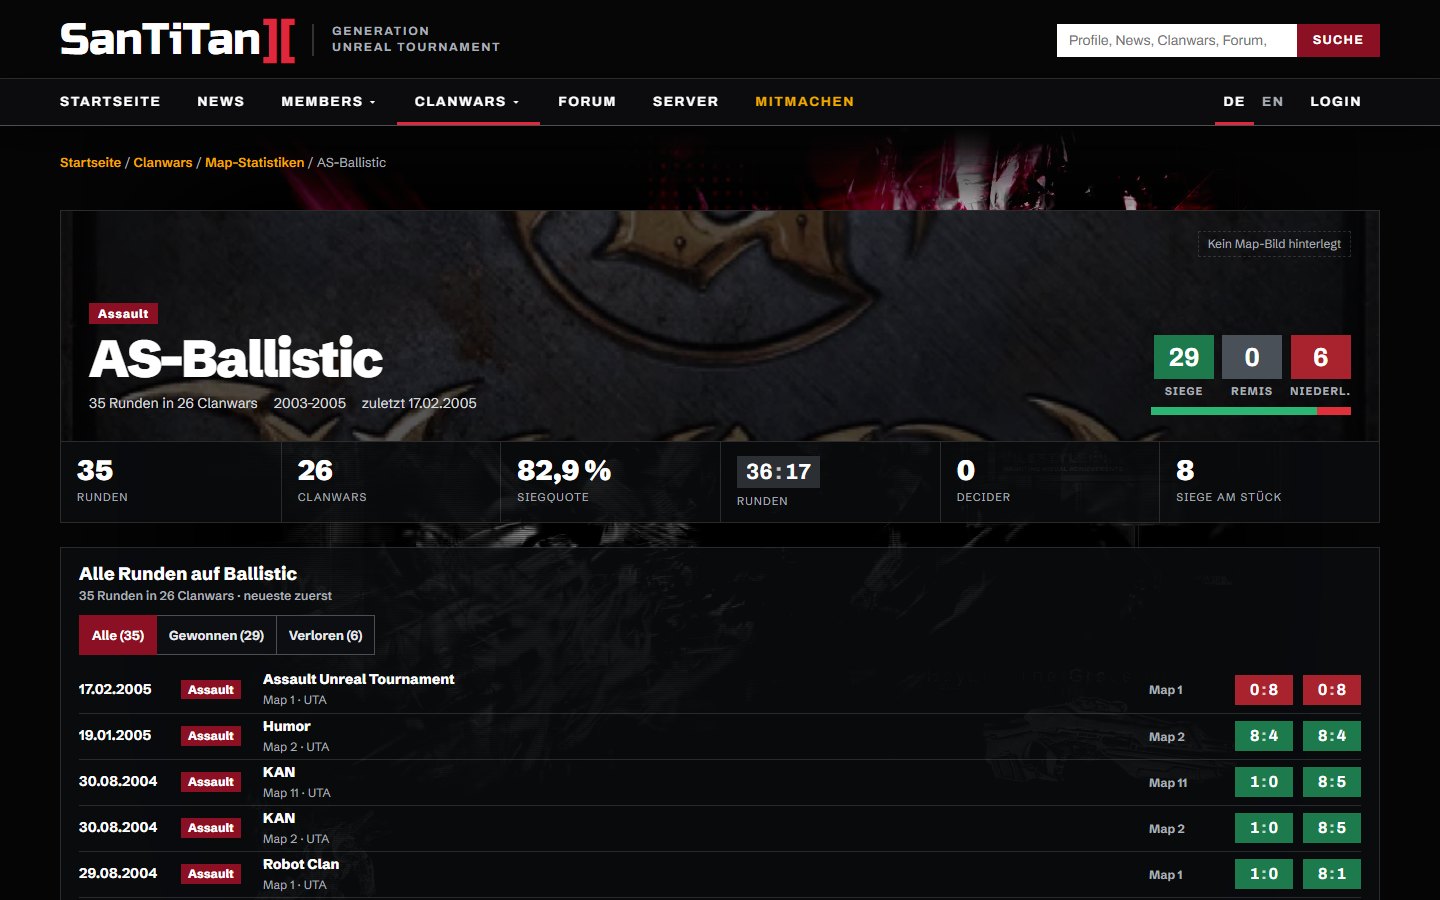Screen dimensions: 1440x900
Task: Follow the Startseite breadcrumb link
Action: [90, 162]
